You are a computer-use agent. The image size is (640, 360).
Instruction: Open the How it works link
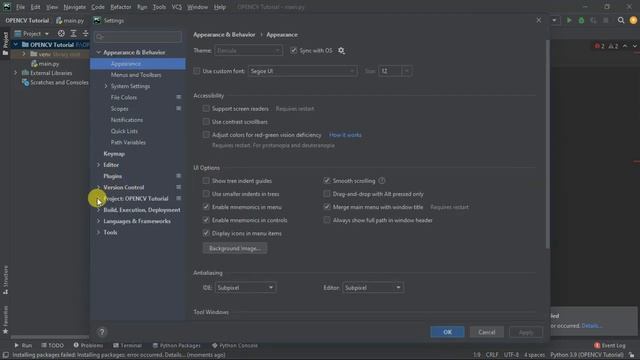pos(345,135)
